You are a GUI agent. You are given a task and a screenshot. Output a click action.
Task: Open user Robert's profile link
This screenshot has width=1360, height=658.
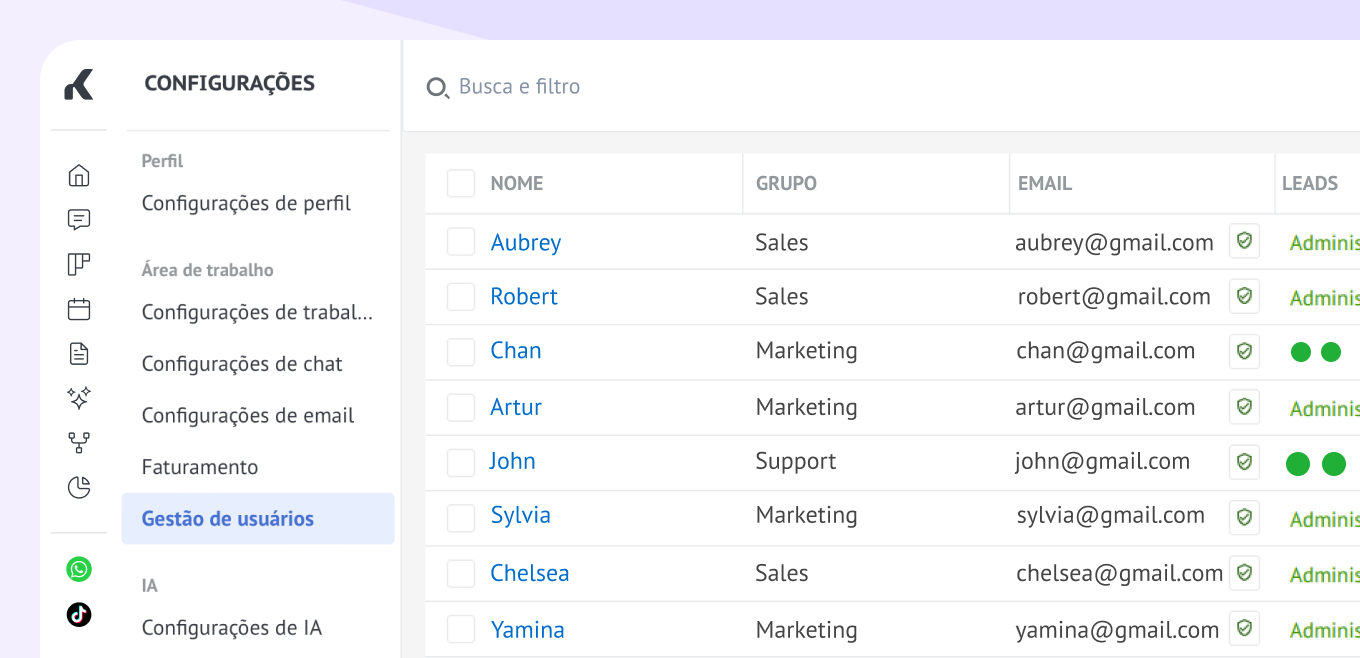pos(524,297)
